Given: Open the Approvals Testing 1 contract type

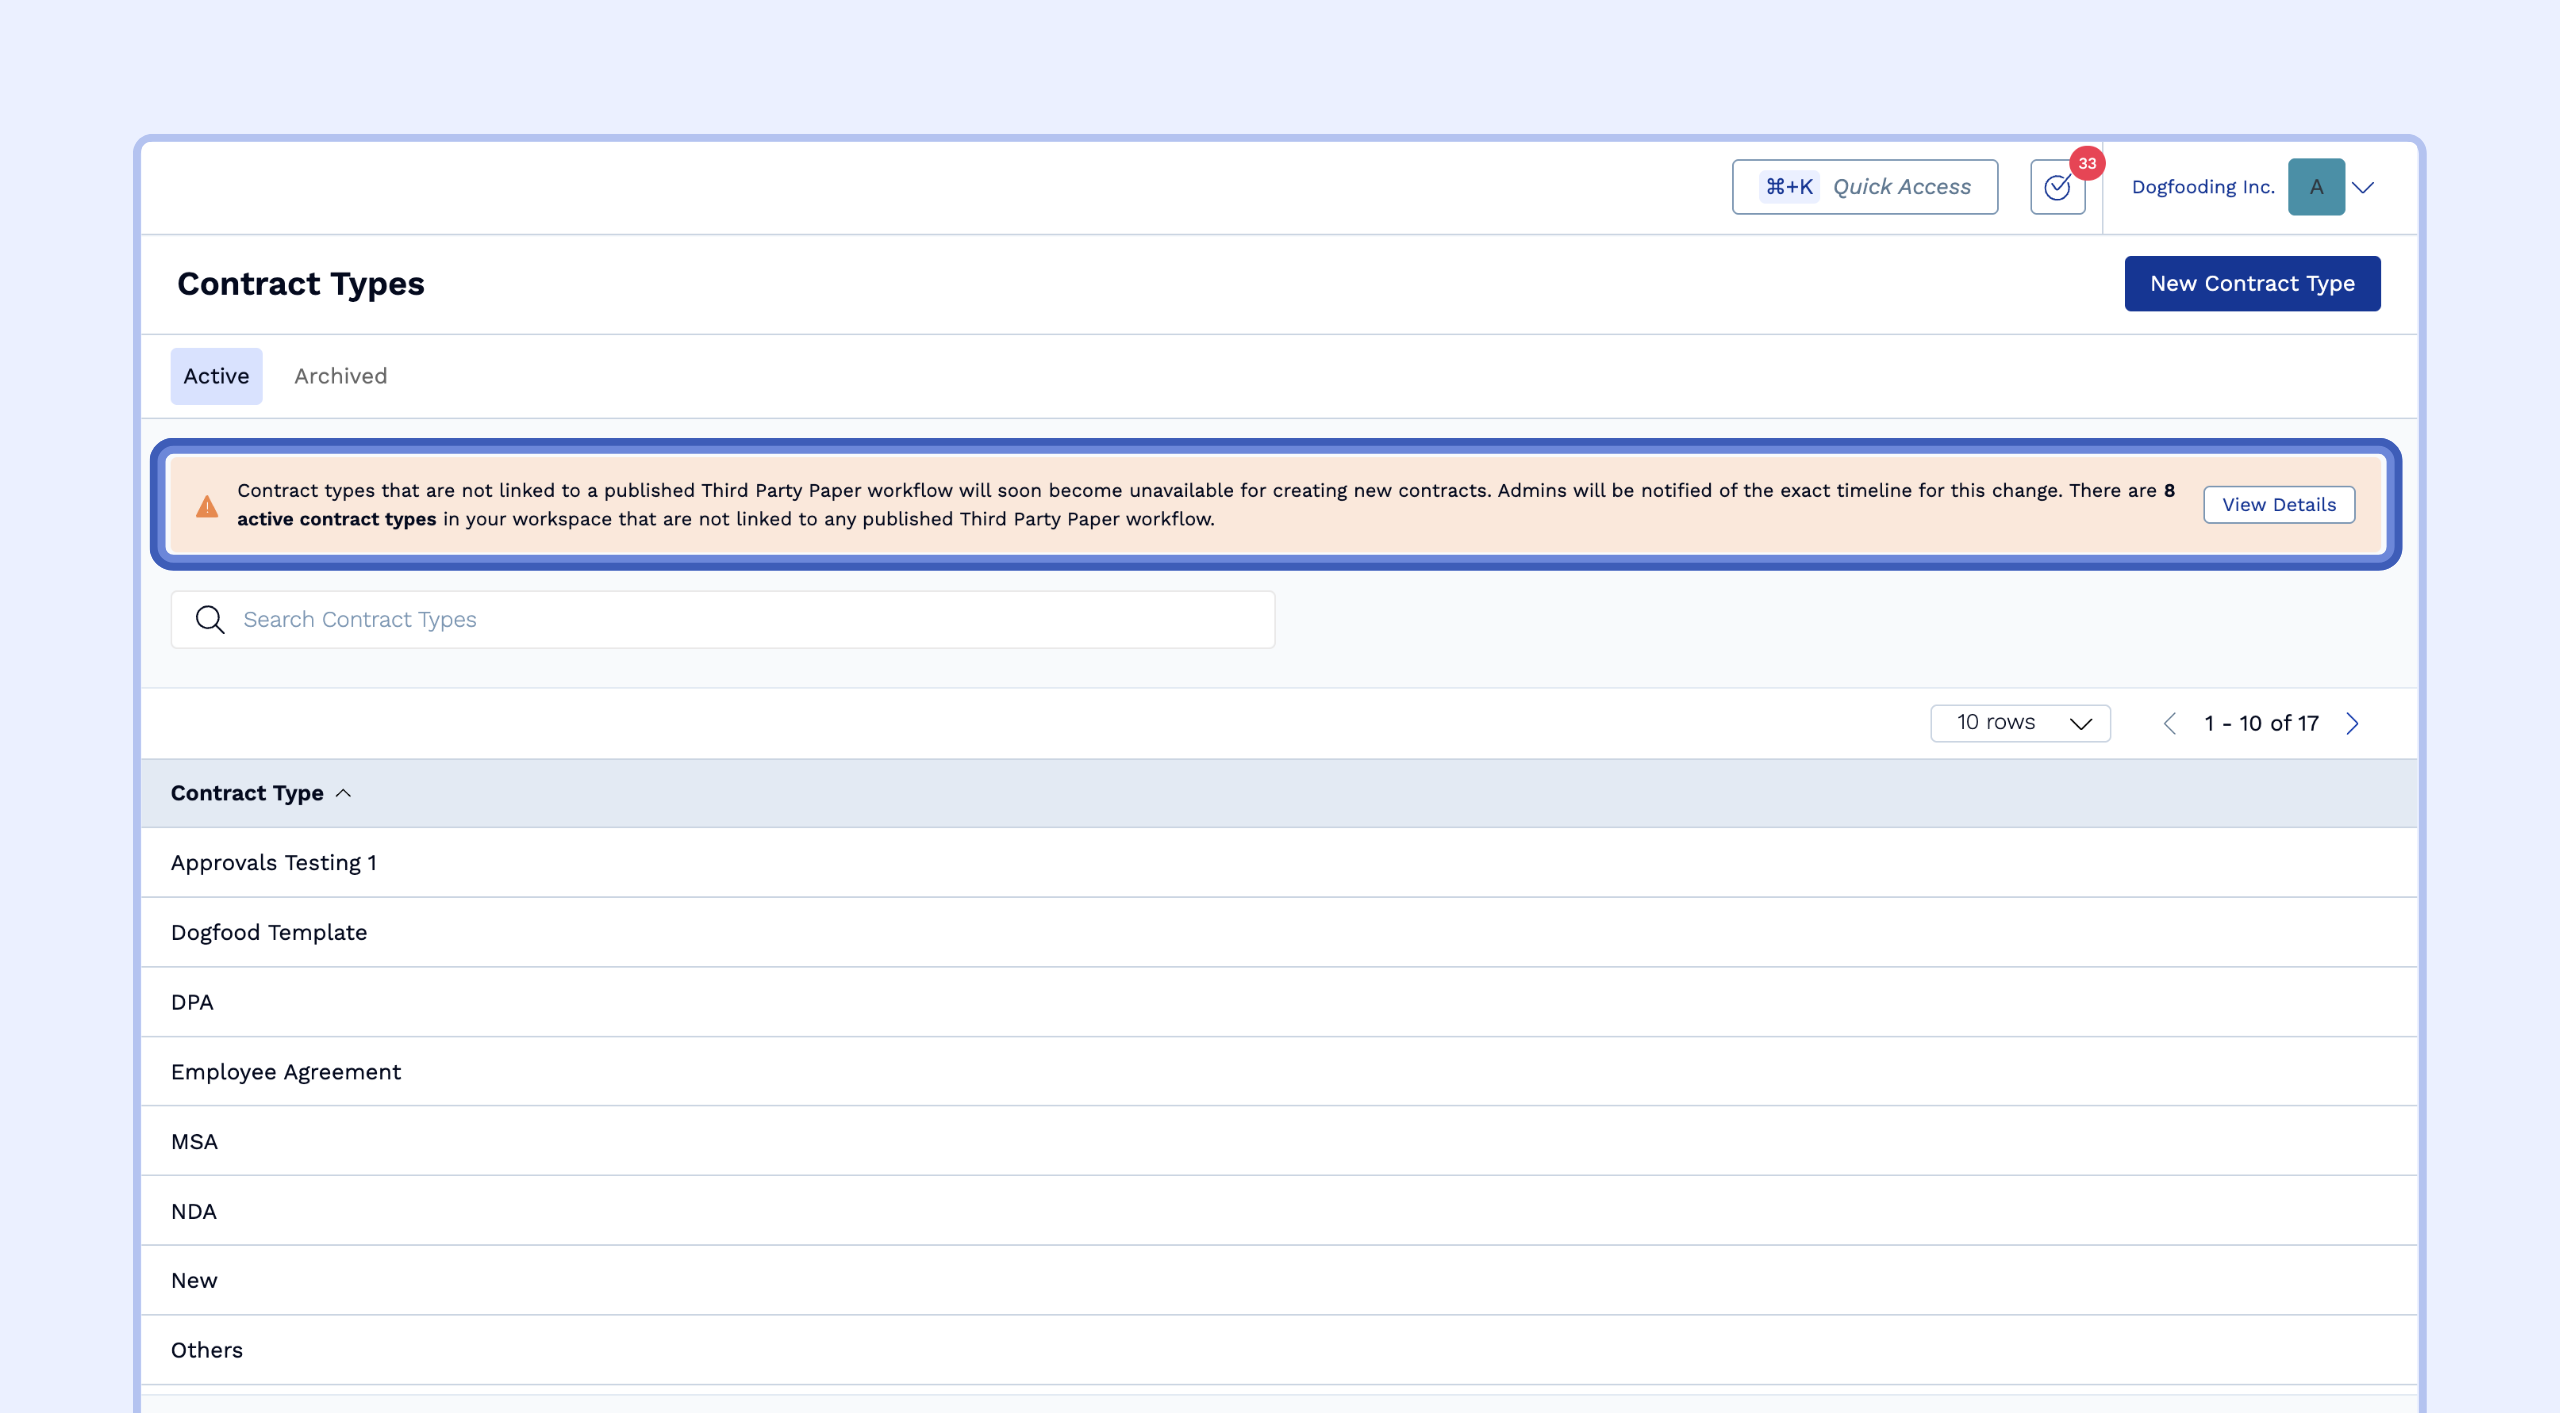Looking at the screenshot, I should (x=274, y=861).
